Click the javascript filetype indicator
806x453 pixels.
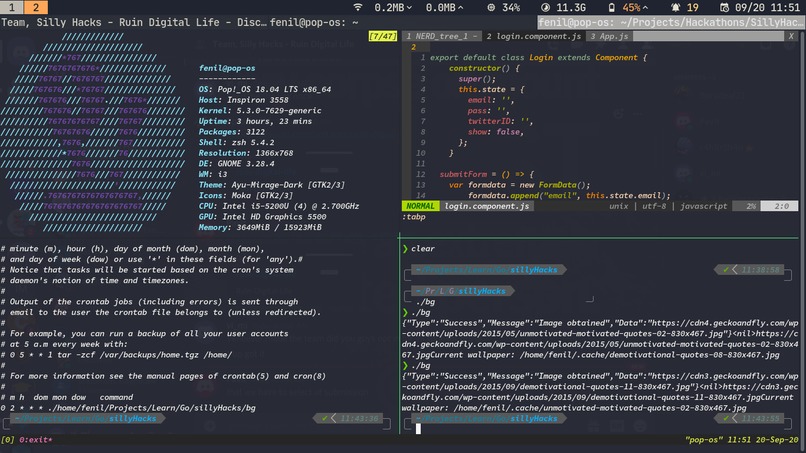(704, 206)
